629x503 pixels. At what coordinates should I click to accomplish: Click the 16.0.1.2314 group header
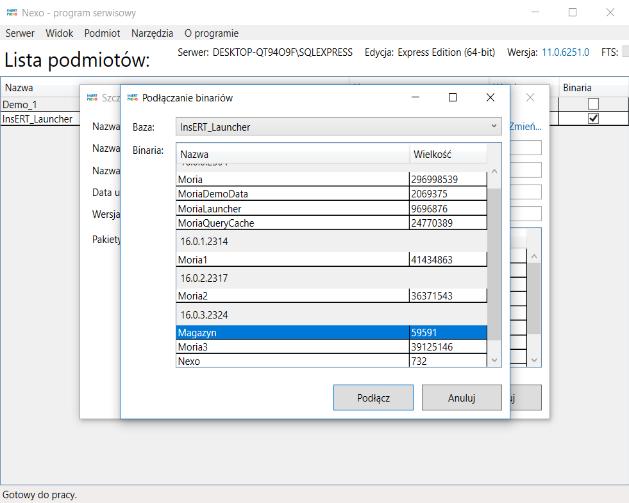tap(331, 241)
